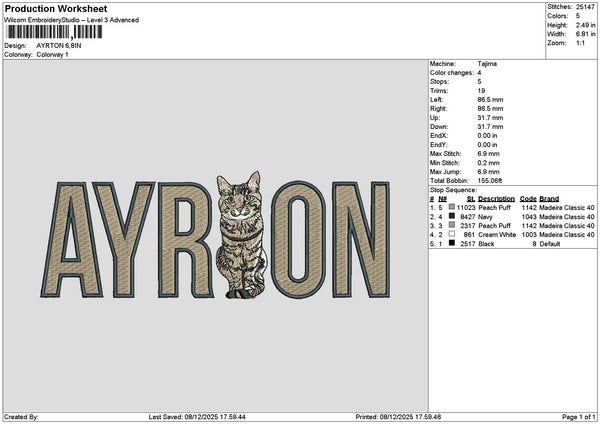Click the Colors value 5

coord(577,16)
